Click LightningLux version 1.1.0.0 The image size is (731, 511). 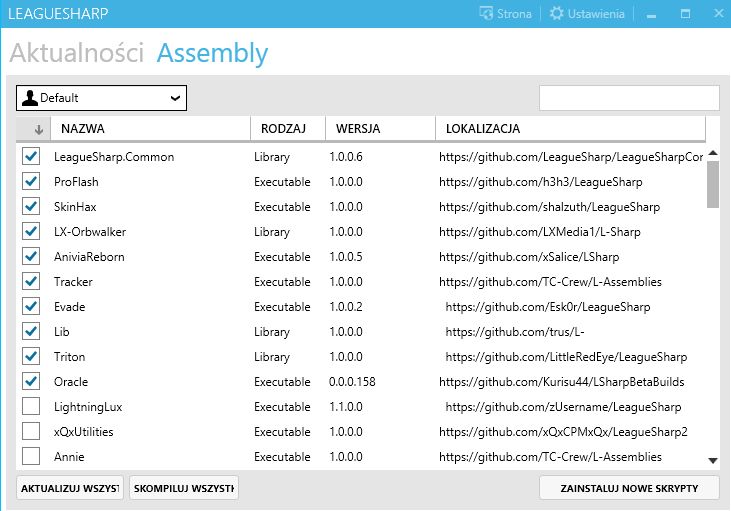pyautogui.click(x=345, y=407)
